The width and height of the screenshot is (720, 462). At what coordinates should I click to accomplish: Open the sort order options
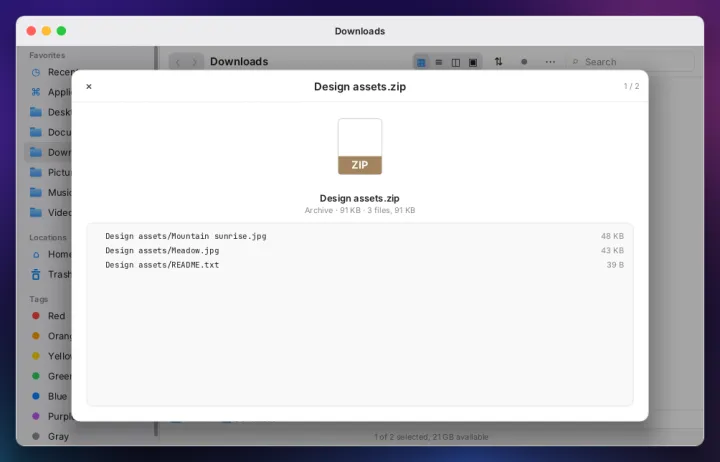pos(498,62)
